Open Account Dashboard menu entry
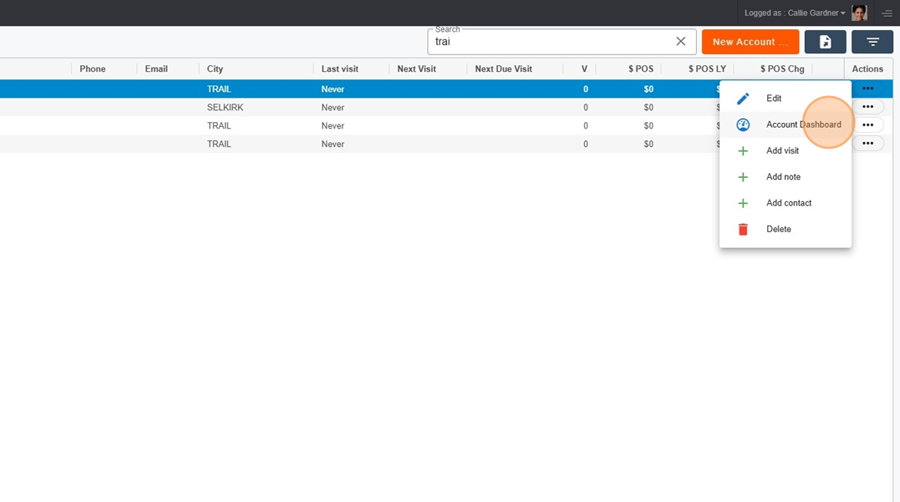Viewport: 900px width, 502px height. [x=785, y=124]
